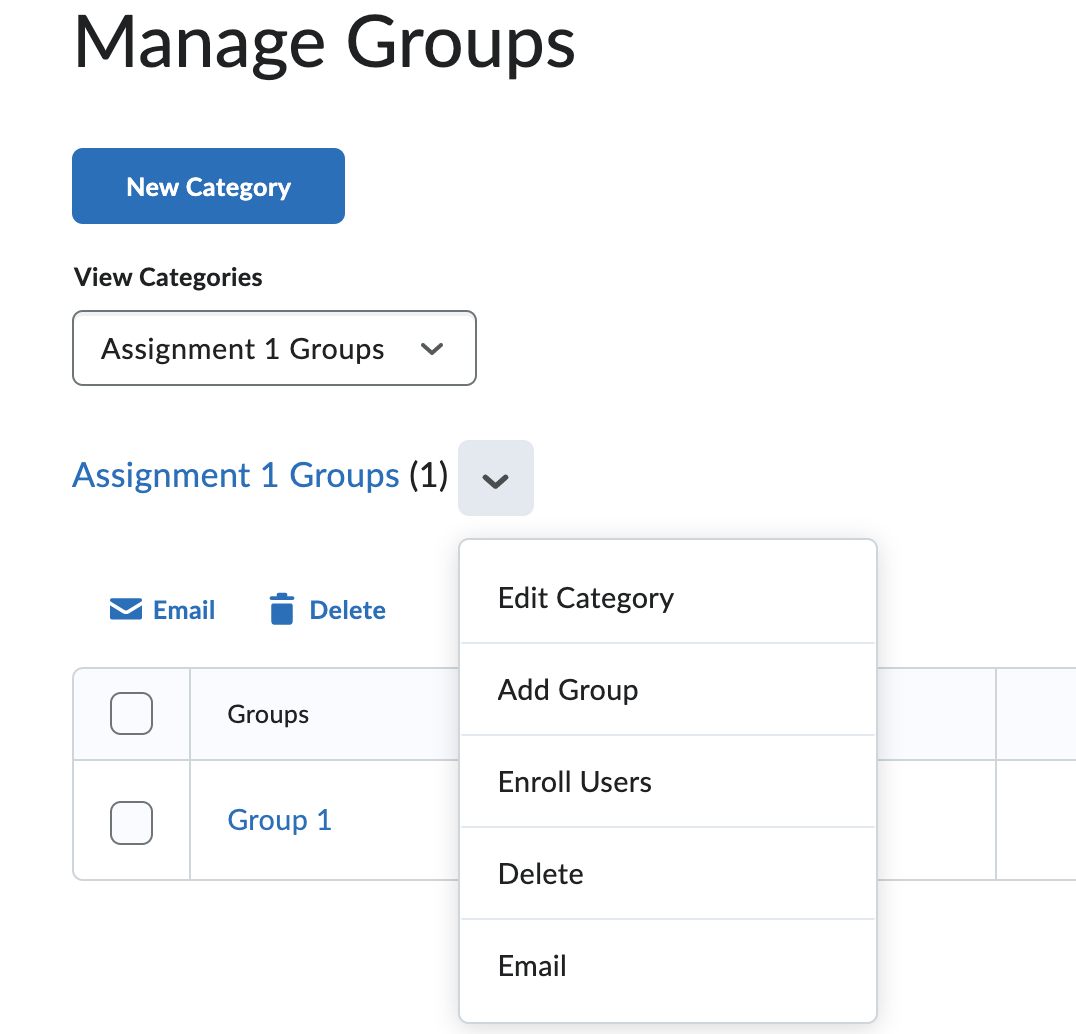The width and height of the screenshot is (1076, 1034).
Task: Check the select-all checkbox in the table header
Action: click(x=131, y=713)
